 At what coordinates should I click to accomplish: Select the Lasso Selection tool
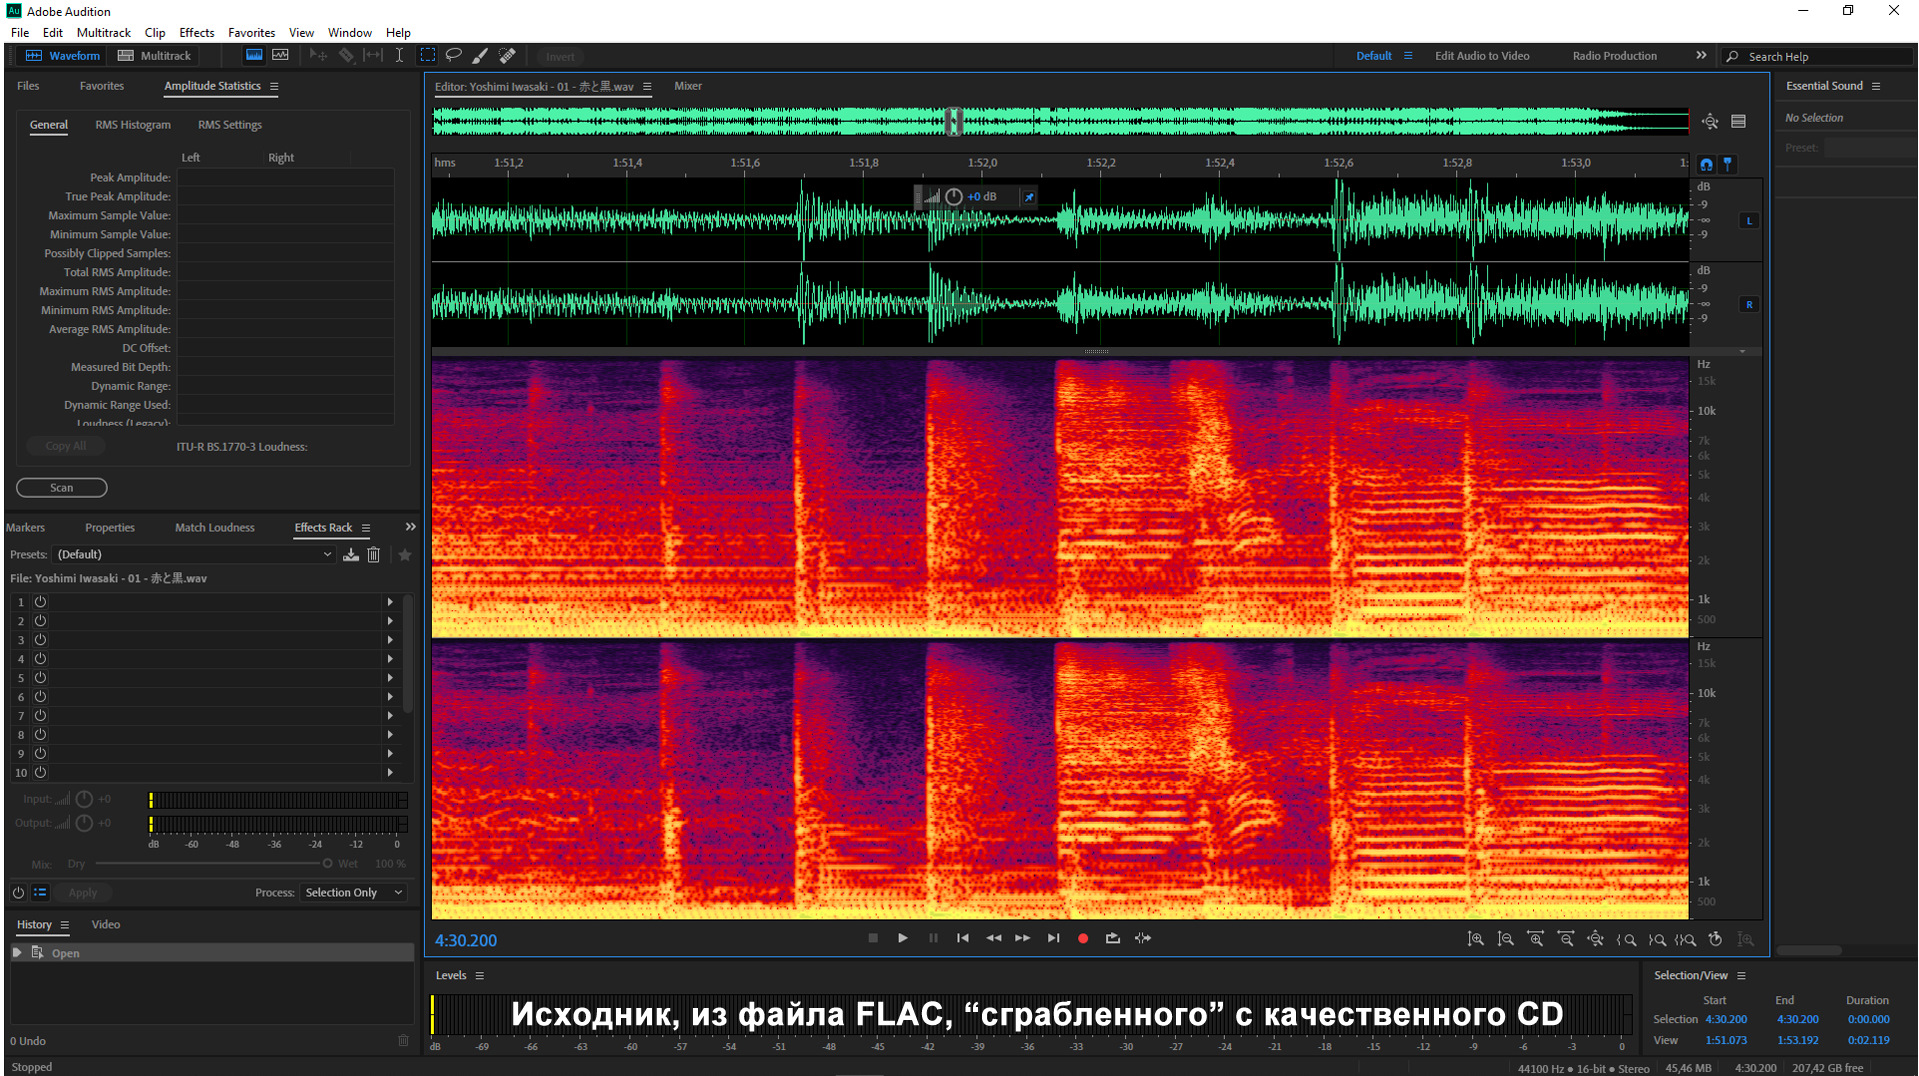pyautogui.click(x=454, y=56)
